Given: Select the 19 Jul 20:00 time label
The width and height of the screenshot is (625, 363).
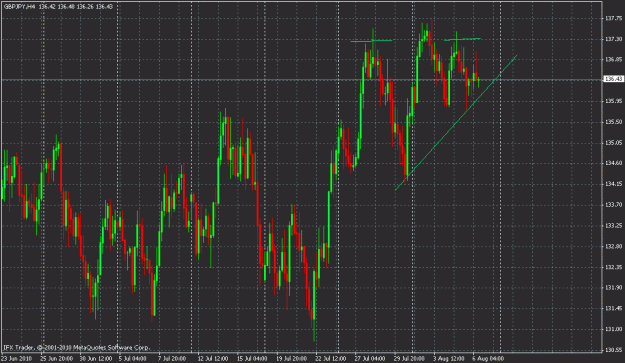Looking at the screenshot, I should (x=292, y=358).
